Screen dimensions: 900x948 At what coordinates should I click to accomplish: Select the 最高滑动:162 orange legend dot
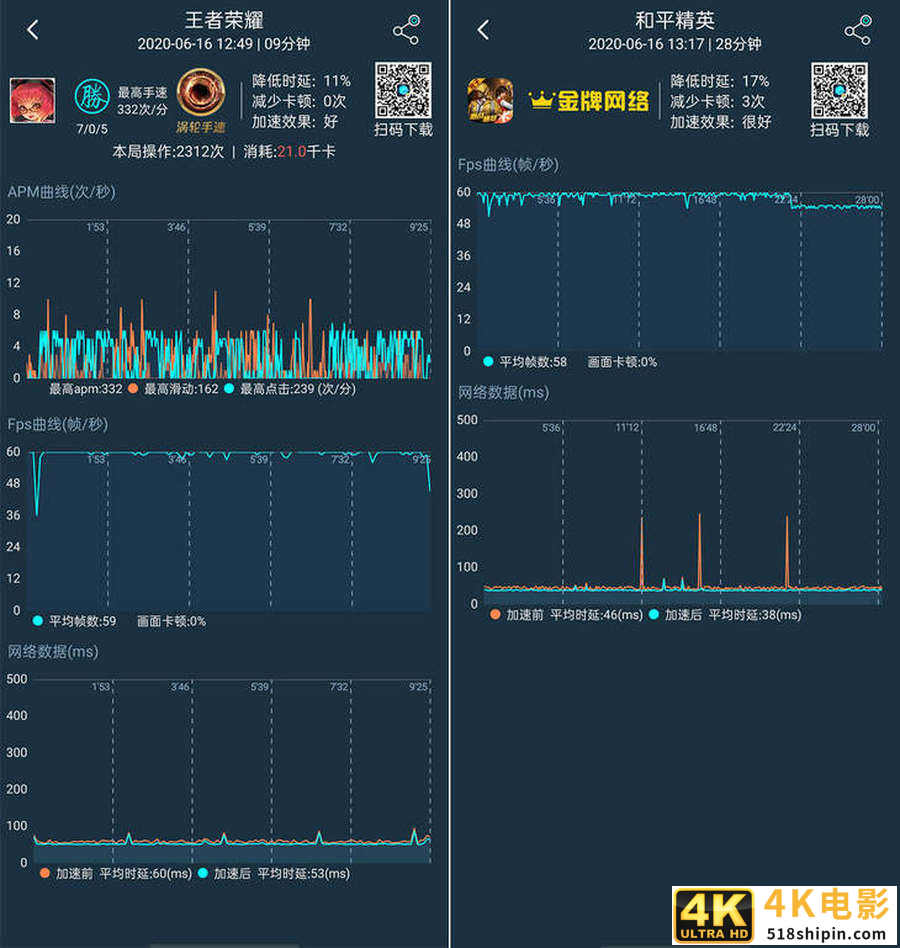[133, 389]
